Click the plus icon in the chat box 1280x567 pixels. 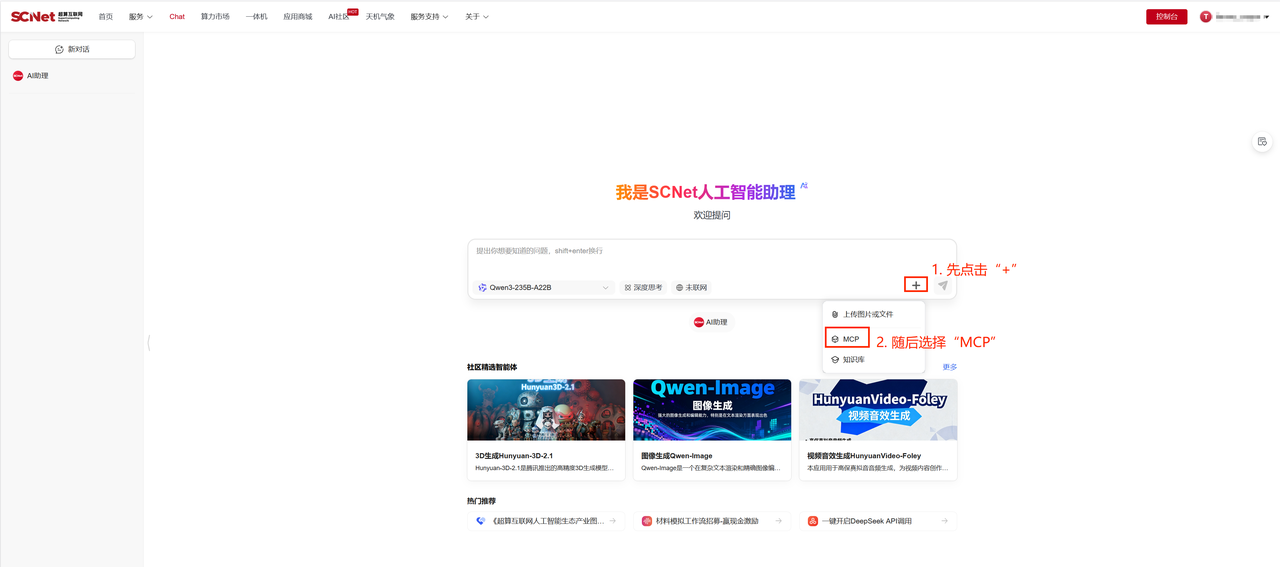915,286
